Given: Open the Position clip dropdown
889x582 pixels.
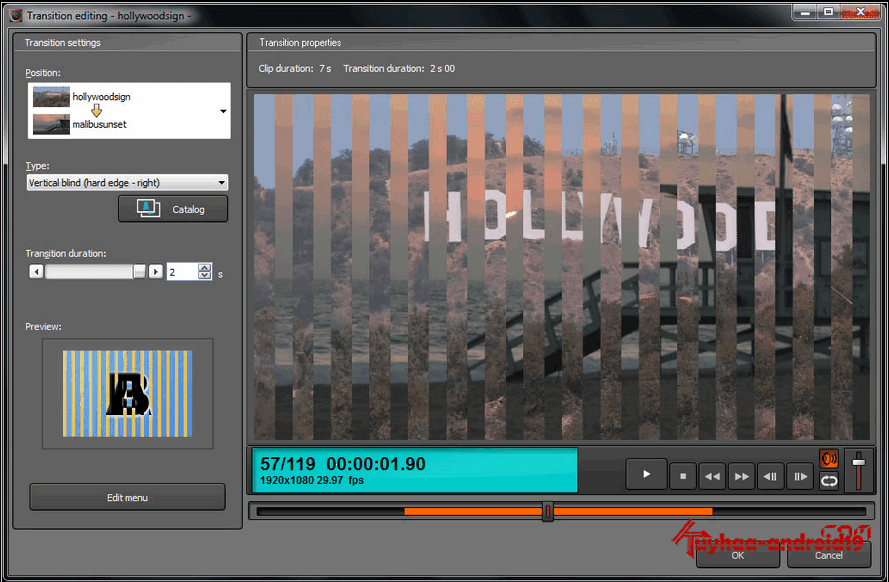Looking at the screenshot, I should click(129, 111).
